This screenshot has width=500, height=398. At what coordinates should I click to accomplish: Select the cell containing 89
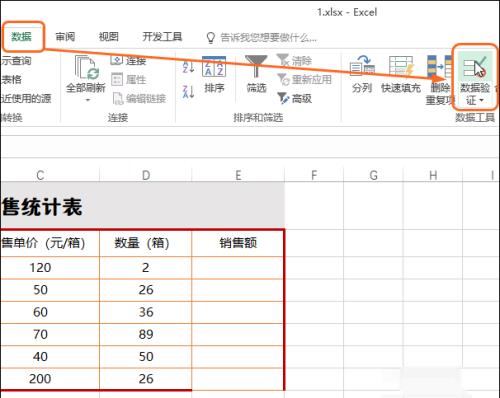[x=146, y=334]
